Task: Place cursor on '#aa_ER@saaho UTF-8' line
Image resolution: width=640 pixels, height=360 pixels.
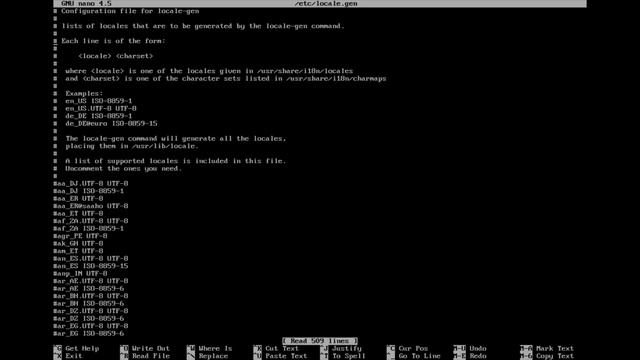Action: (x=91, y=206)
